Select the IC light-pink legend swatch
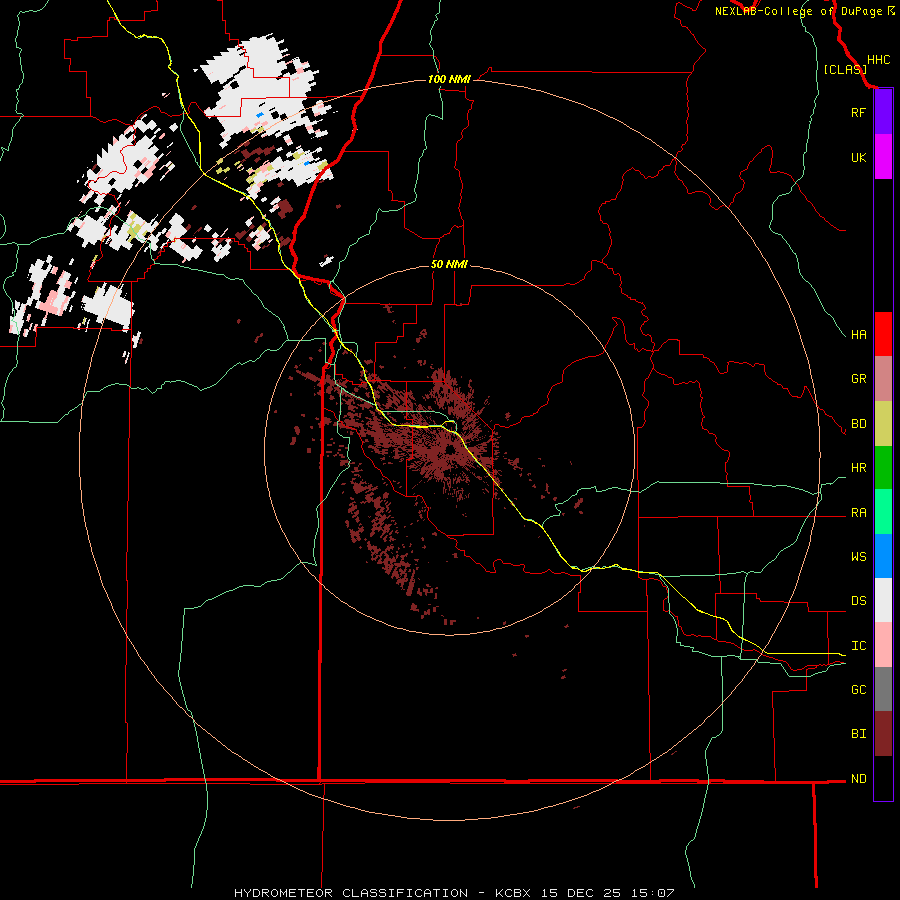 coord(883,645)
